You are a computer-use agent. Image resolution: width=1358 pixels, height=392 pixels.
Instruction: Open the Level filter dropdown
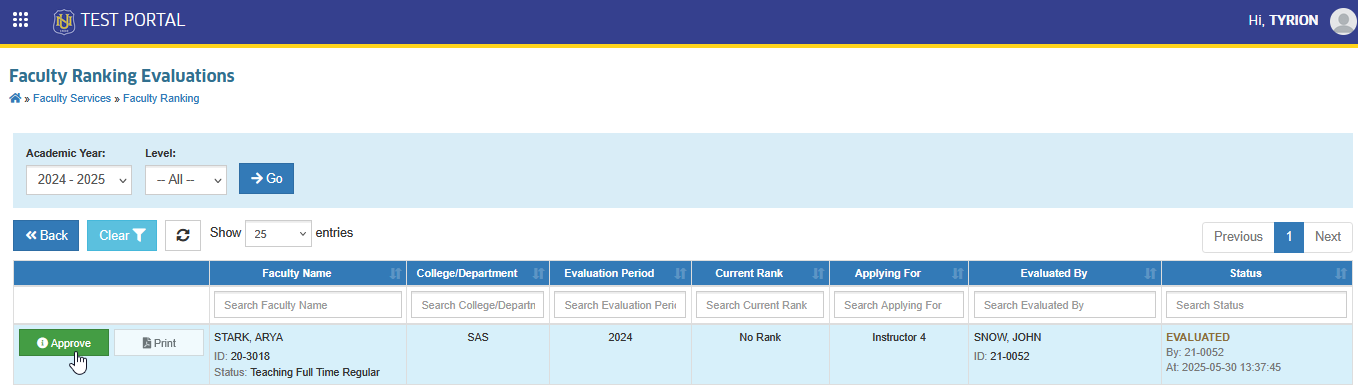pos(186,180)
